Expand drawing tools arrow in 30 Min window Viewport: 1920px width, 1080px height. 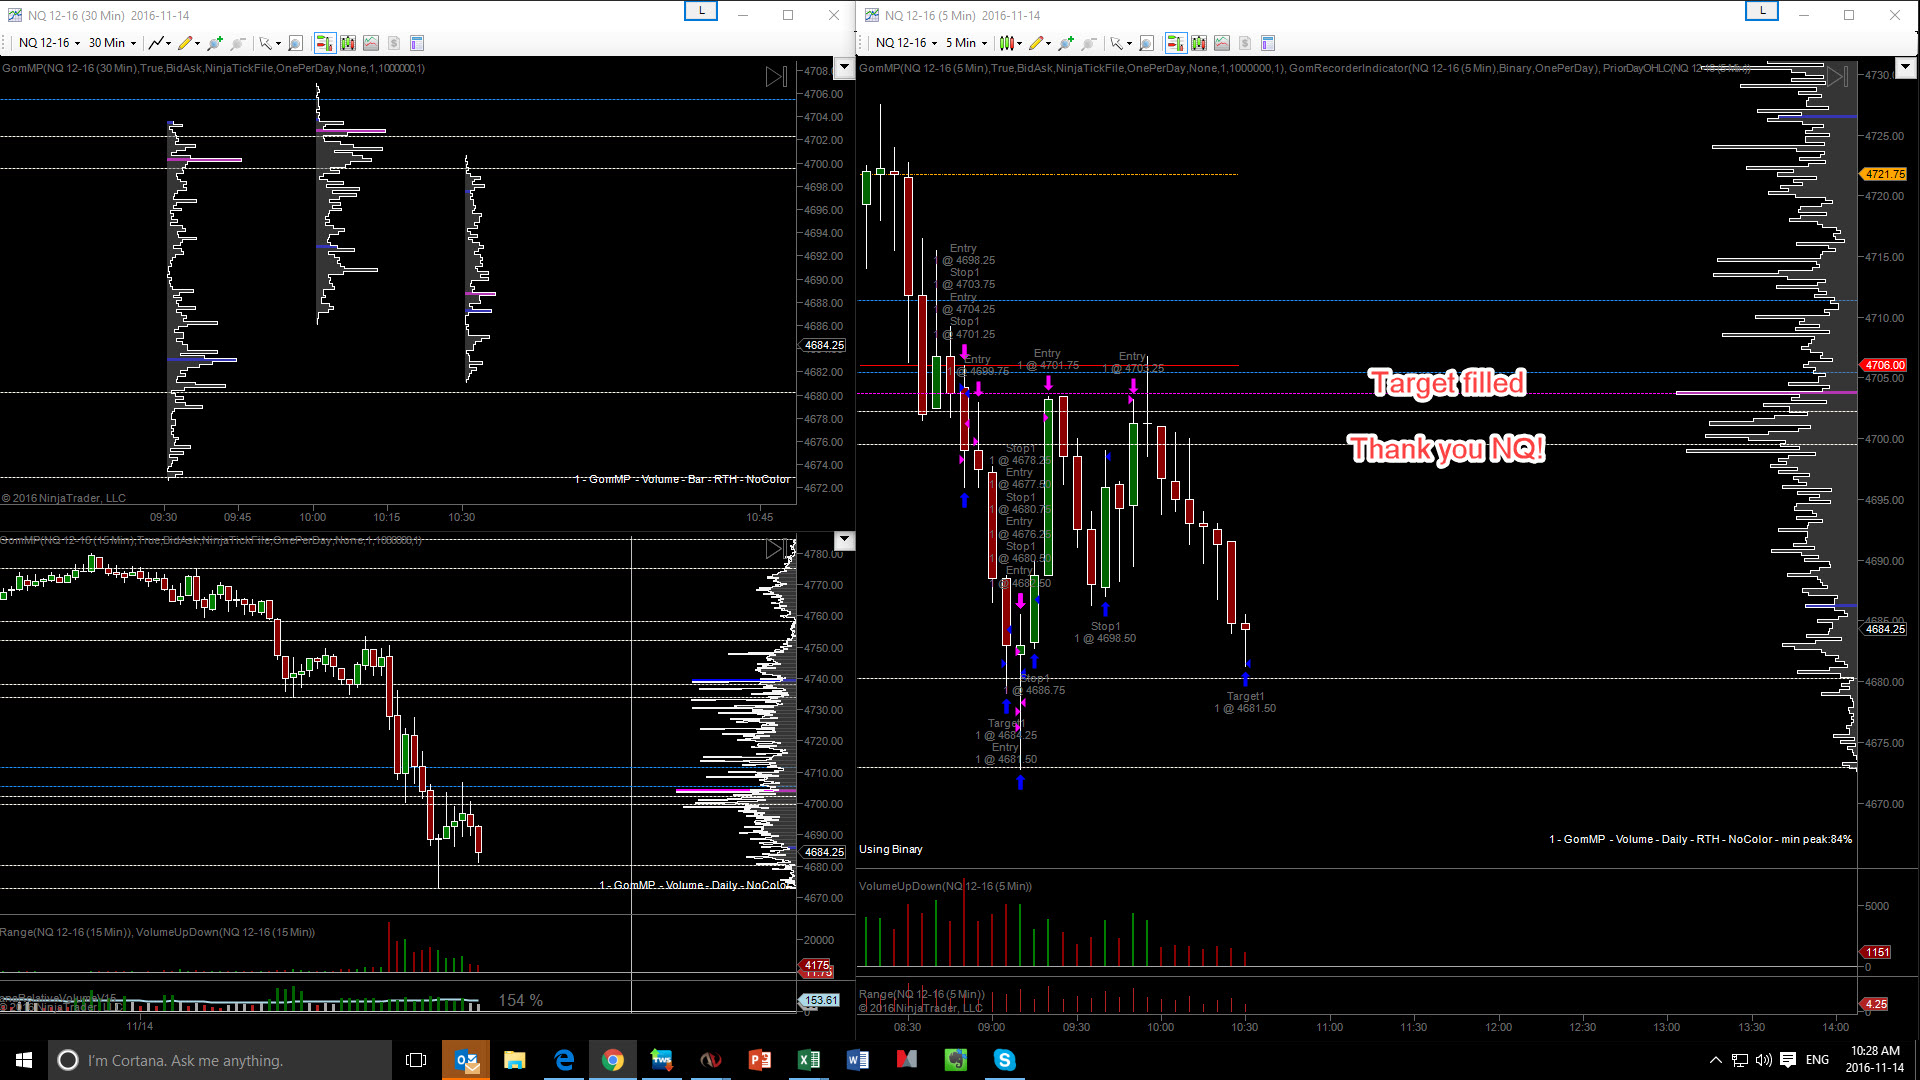pos(197,43)
